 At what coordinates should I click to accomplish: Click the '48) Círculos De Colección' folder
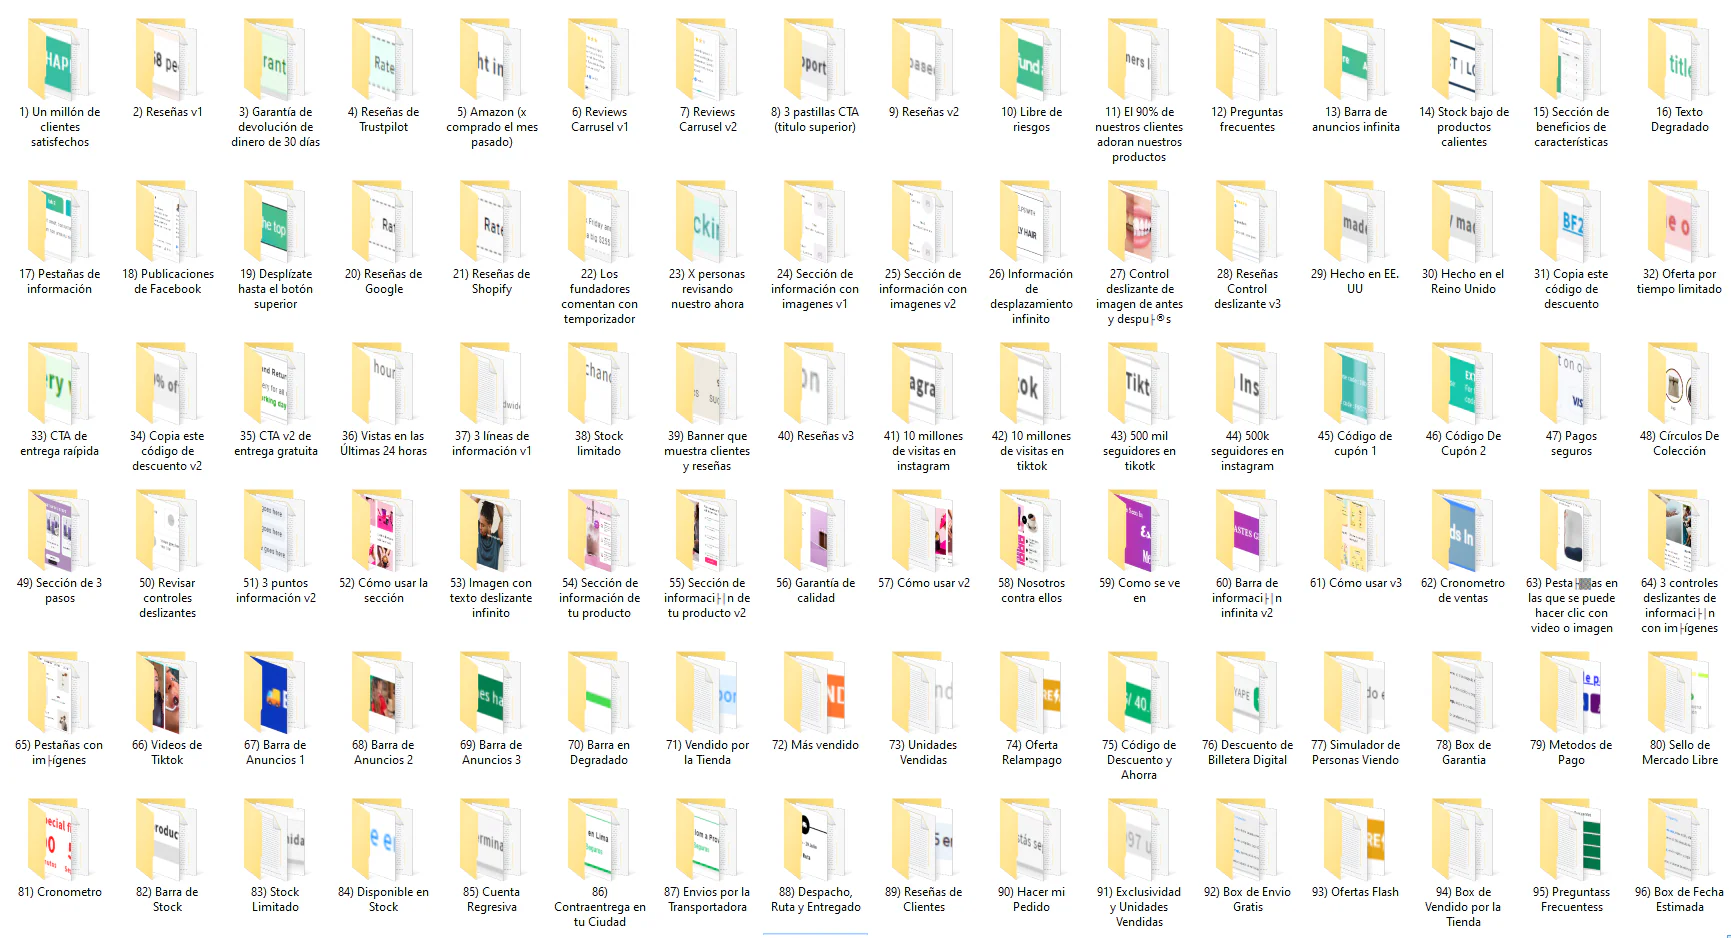point(1679,386)
